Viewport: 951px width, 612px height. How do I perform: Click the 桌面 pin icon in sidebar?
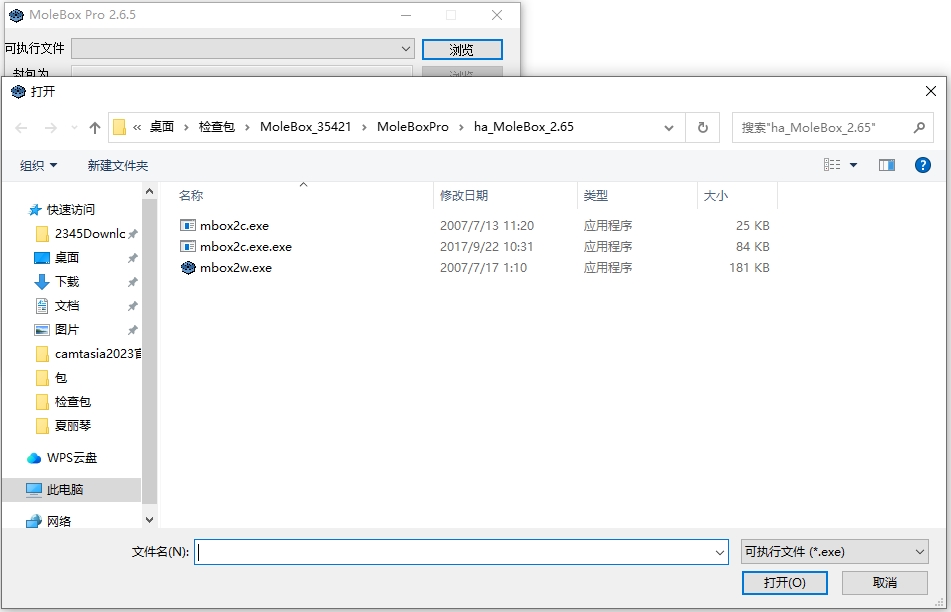[x=132, y=258]
